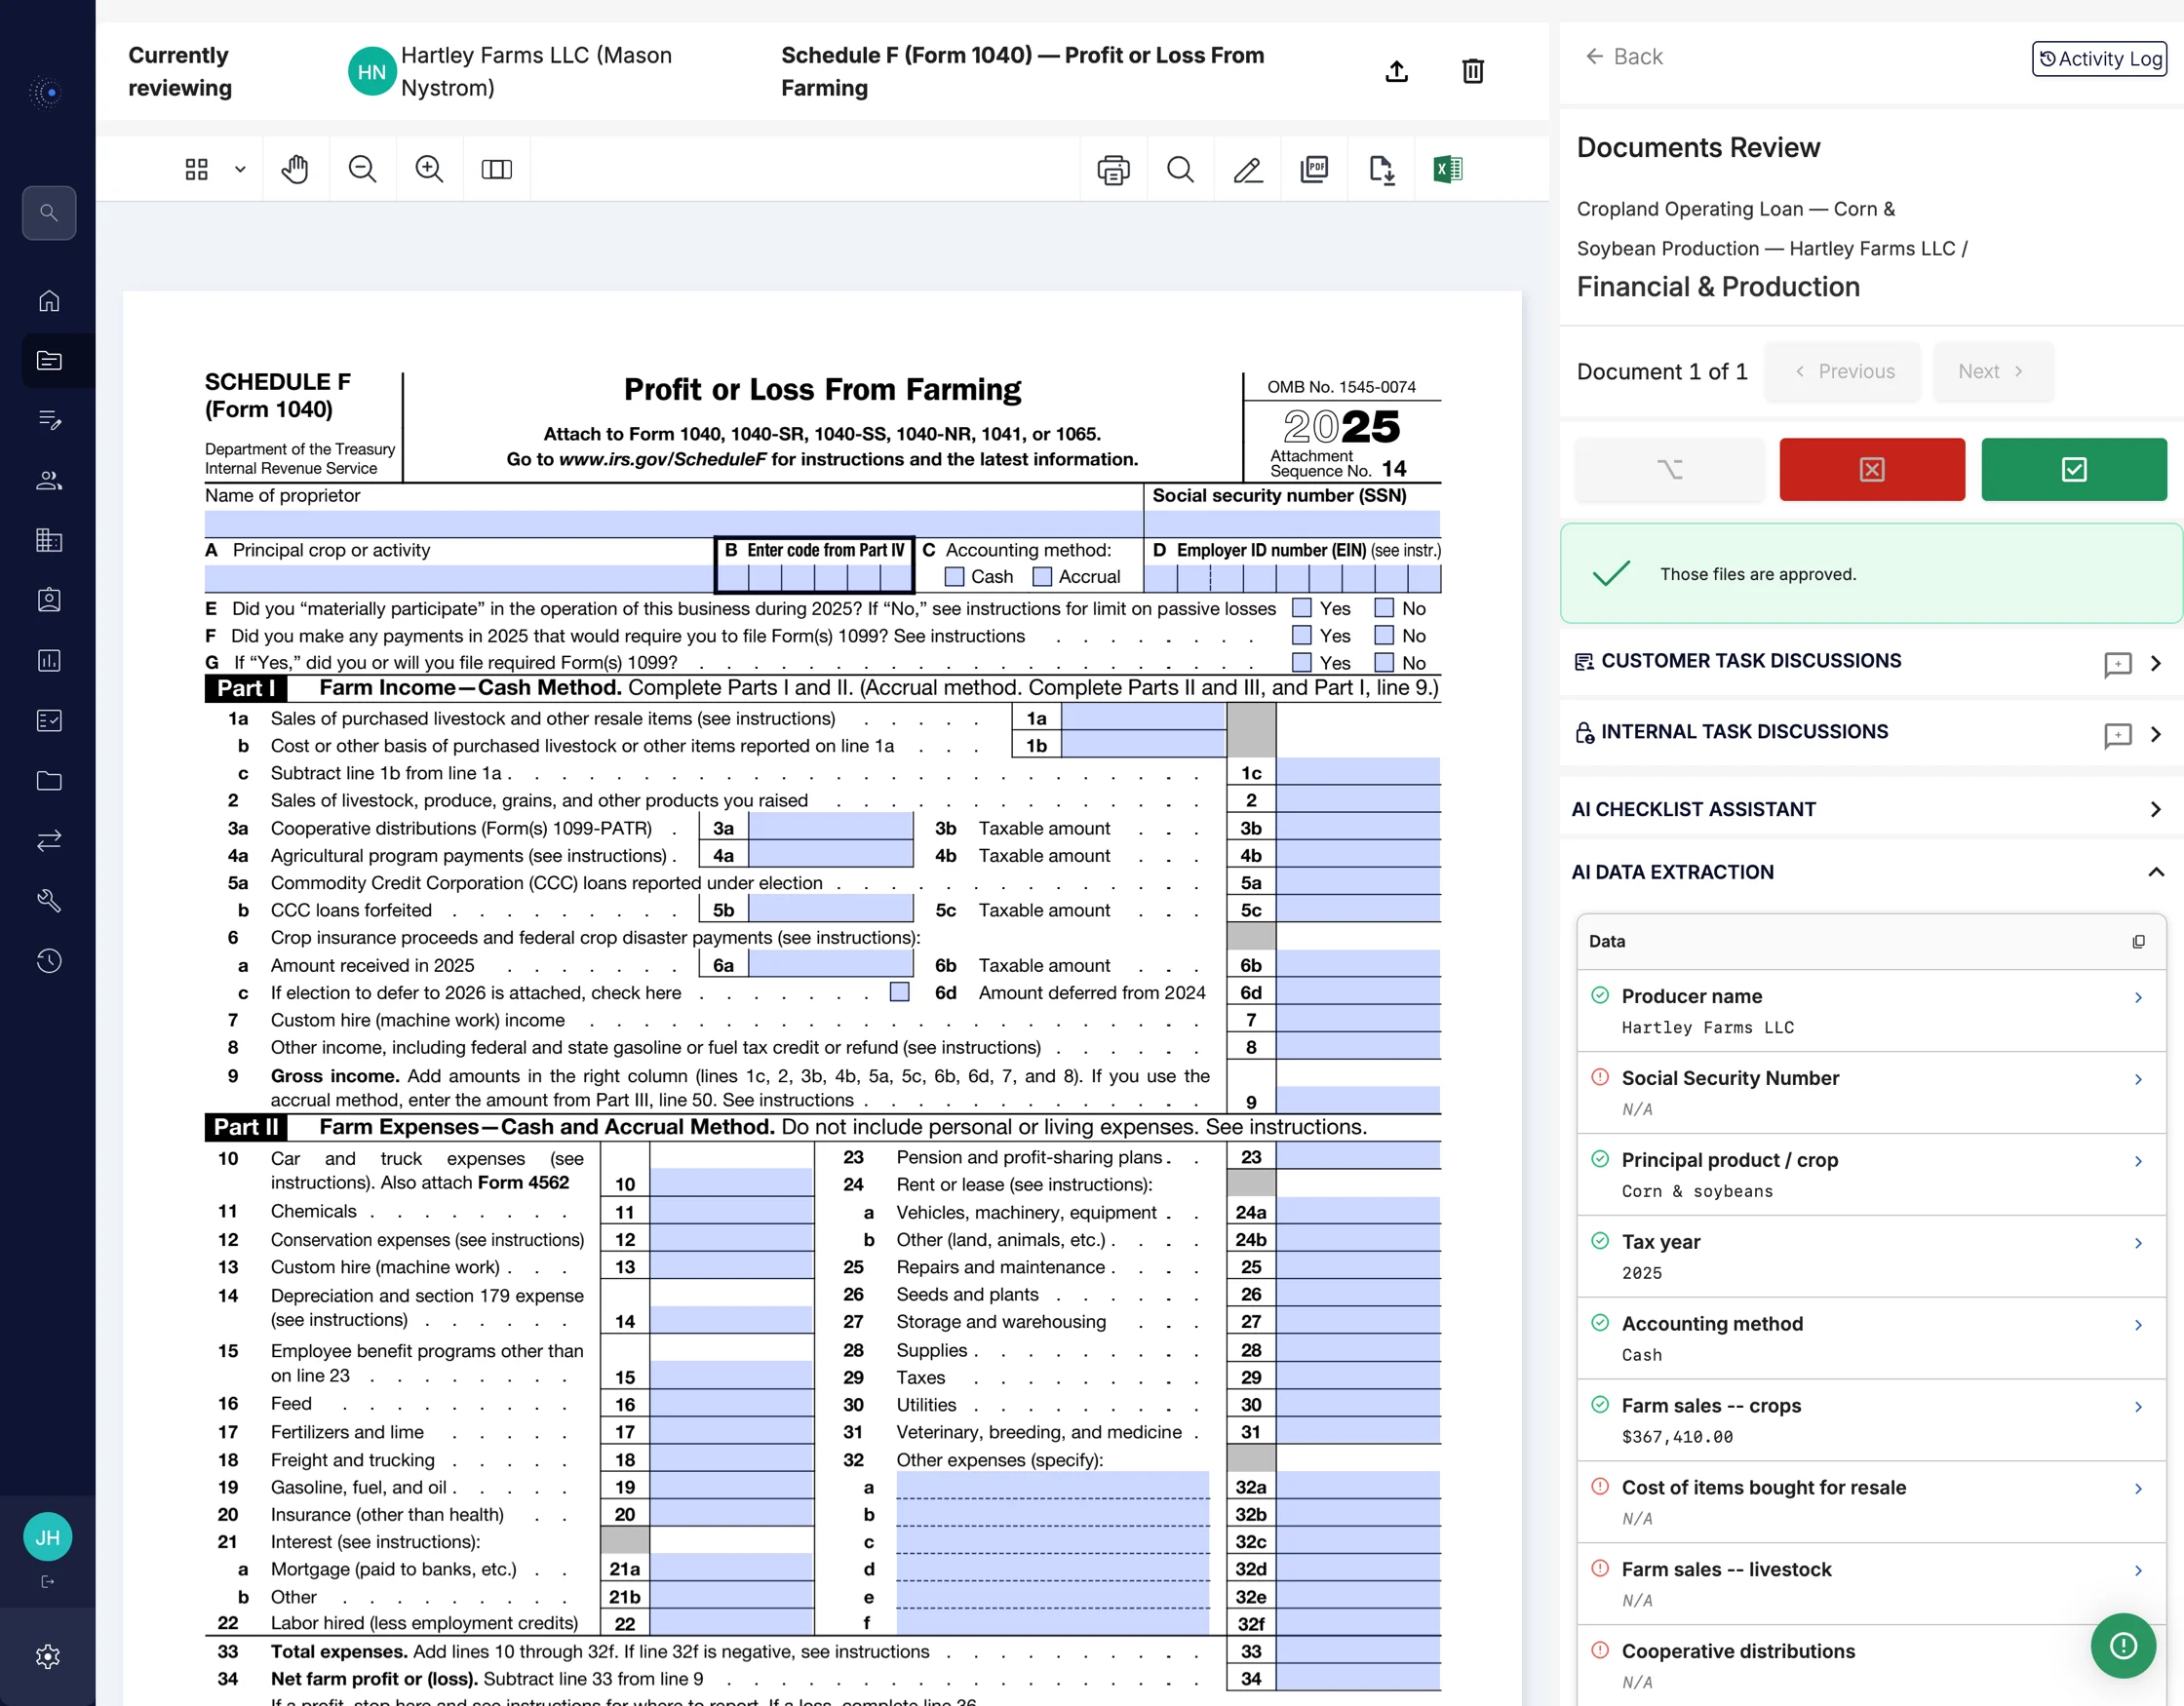Open the Activity Log
Screen dimensions: 2184x1706
2099,58
